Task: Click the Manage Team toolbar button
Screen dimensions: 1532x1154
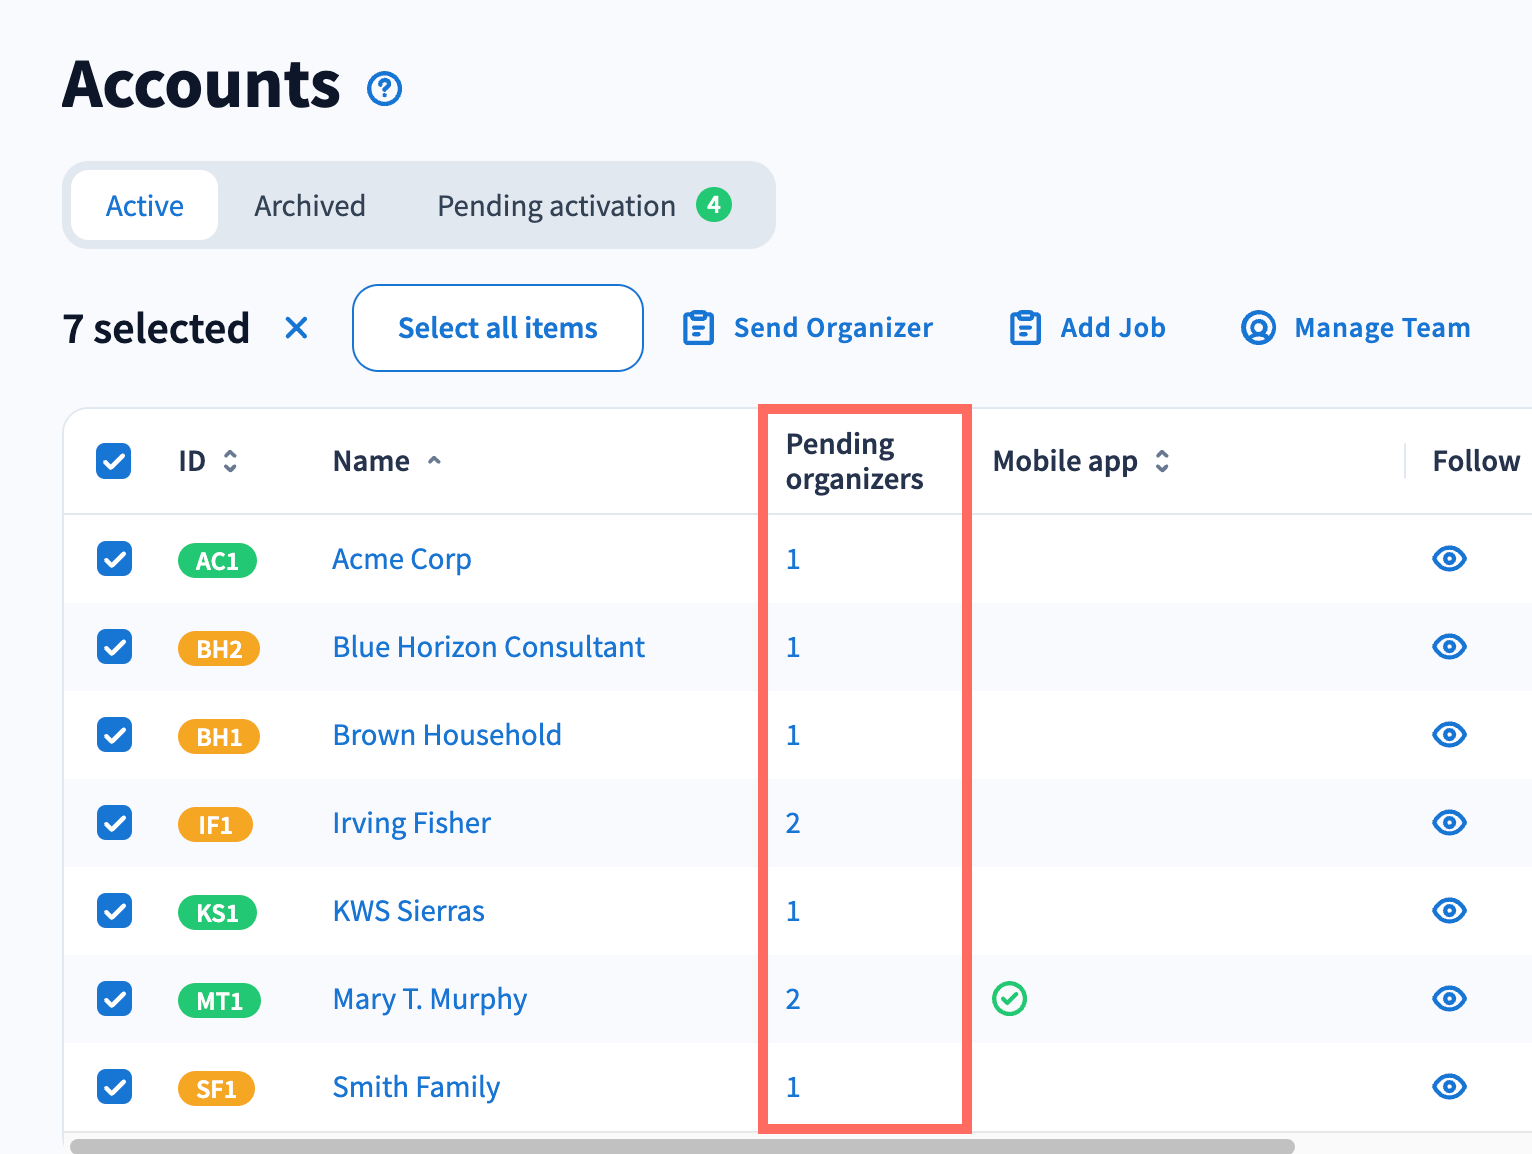Action: 1355,328
